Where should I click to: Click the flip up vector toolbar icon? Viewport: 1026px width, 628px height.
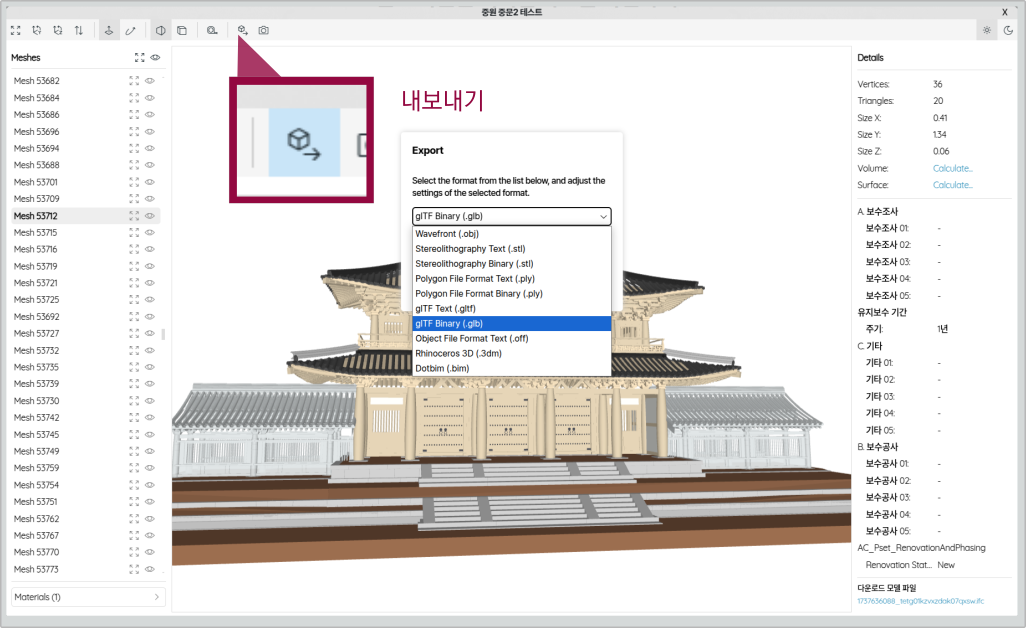pos(79,31)
